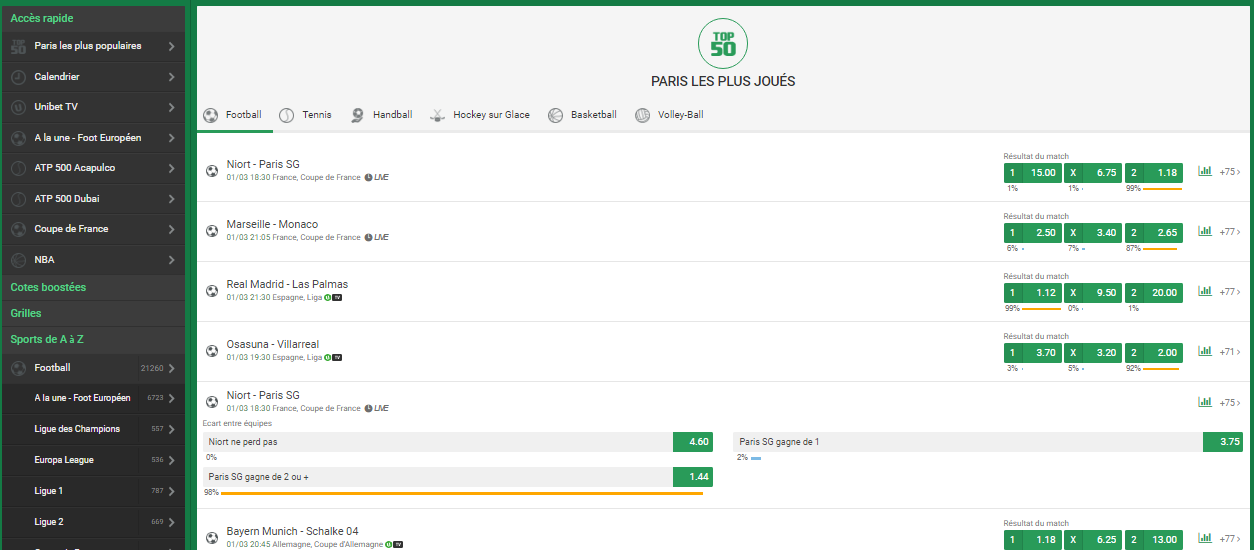Open statistics chart icon for Osasuna - Villarreal

click(1205, 351)
